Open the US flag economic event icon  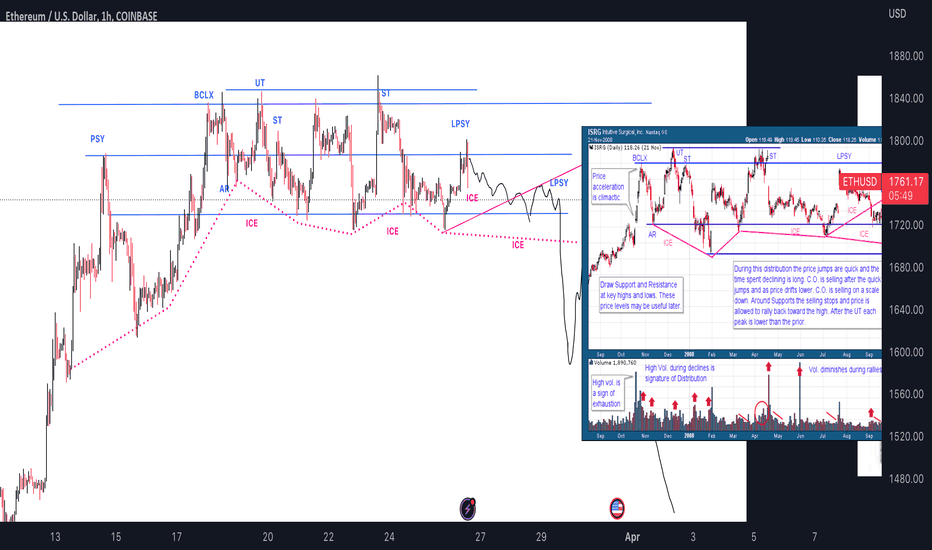click(x=617, y=508)
